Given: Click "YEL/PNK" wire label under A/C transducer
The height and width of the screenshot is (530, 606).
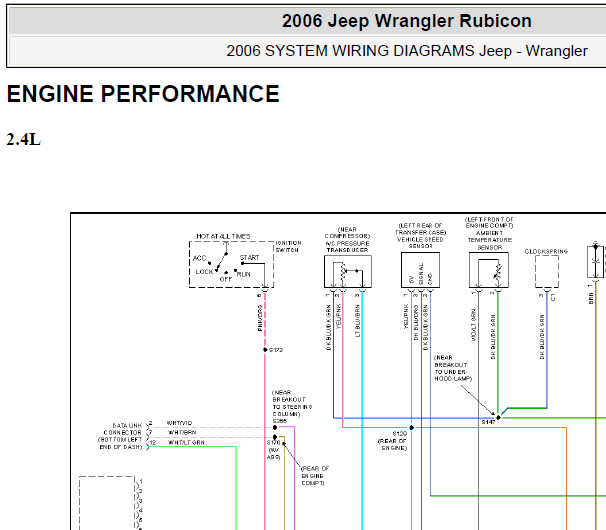Looking at the screenshot, I should click(339, 317).
